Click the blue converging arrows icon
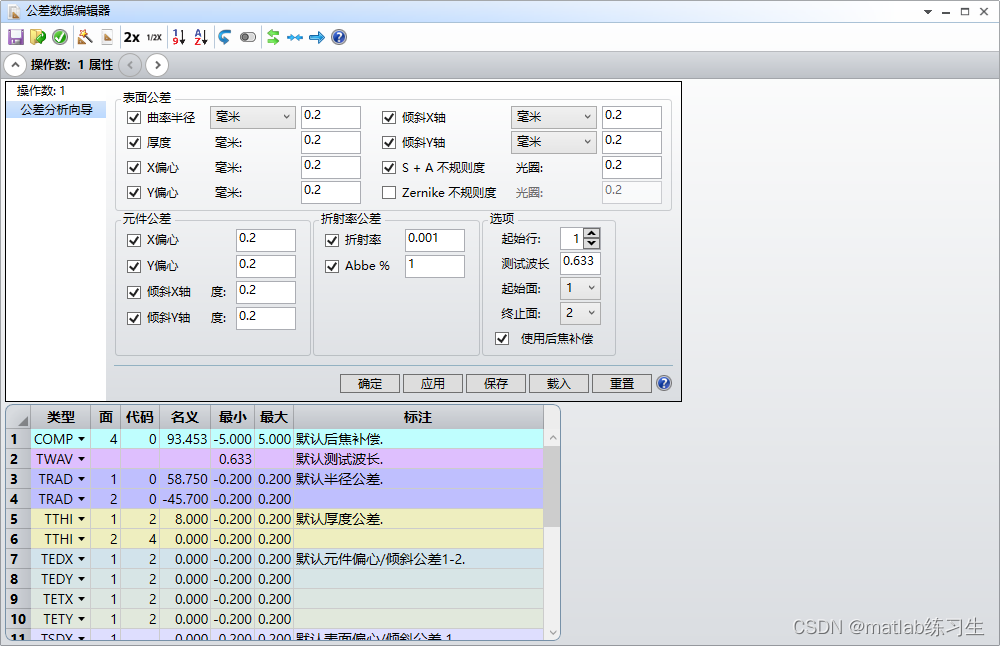 (295, 38)
